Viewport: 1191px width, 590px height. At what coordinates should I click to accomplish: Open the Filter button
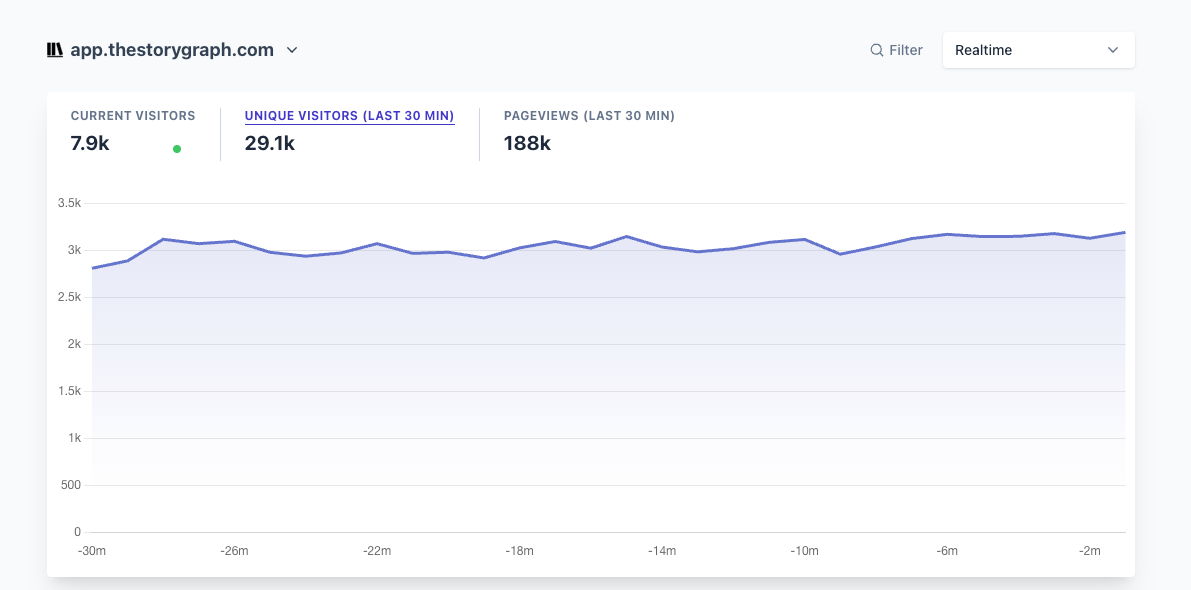point(896,50)
